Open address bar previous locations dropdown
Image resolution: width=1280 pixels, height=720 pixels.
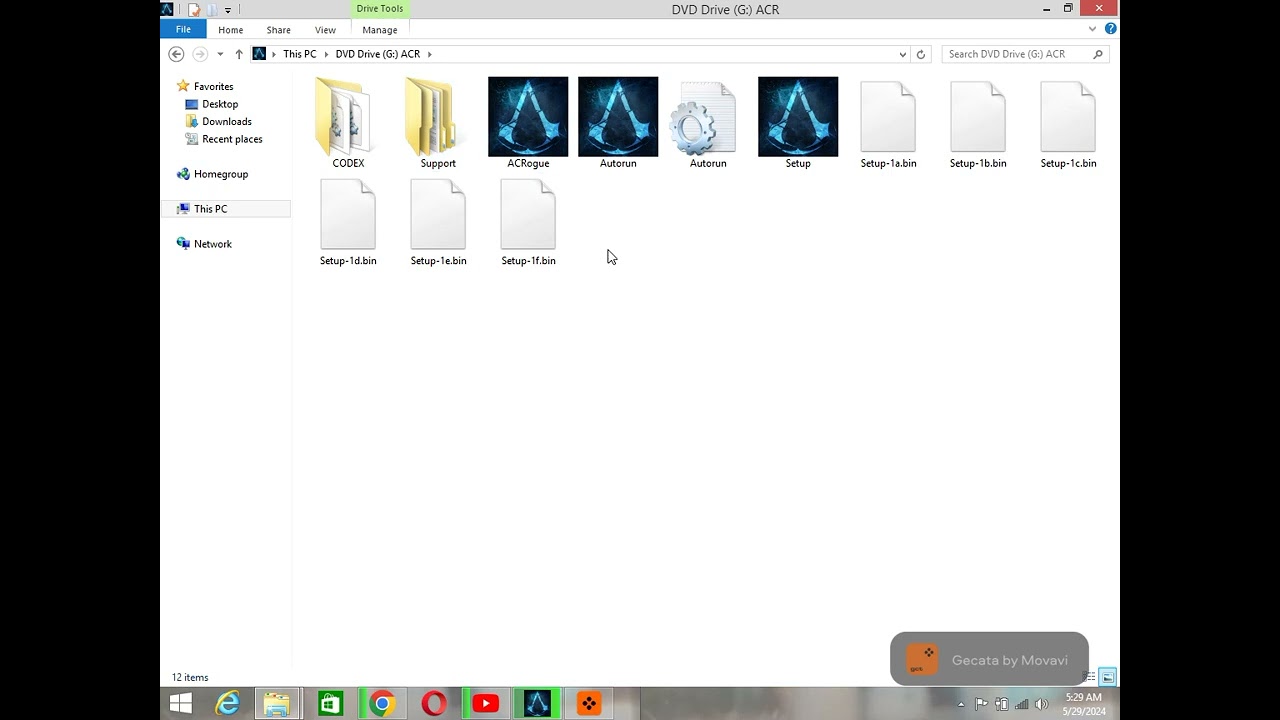tap(902, 54)
